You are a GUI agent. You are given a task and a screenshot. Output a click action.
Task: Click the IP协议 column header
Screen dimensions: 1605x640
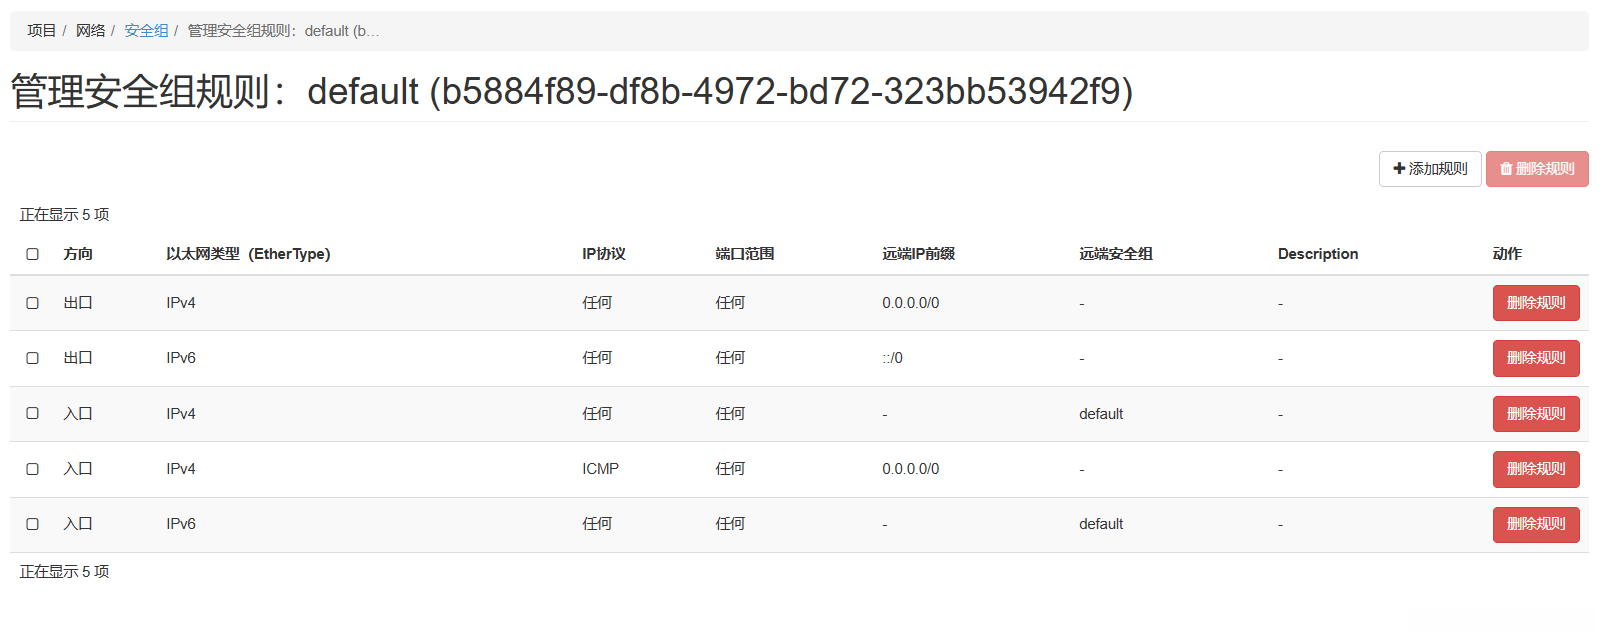(x=604, y=254)
